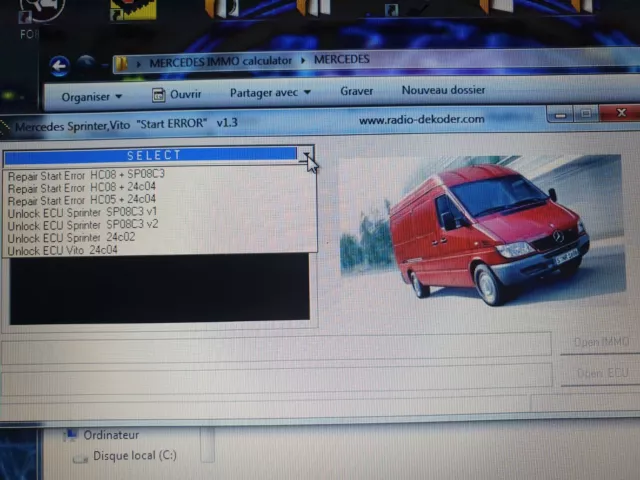Click the Explorer back arrow button
The image size is (640, 480).
60,66
